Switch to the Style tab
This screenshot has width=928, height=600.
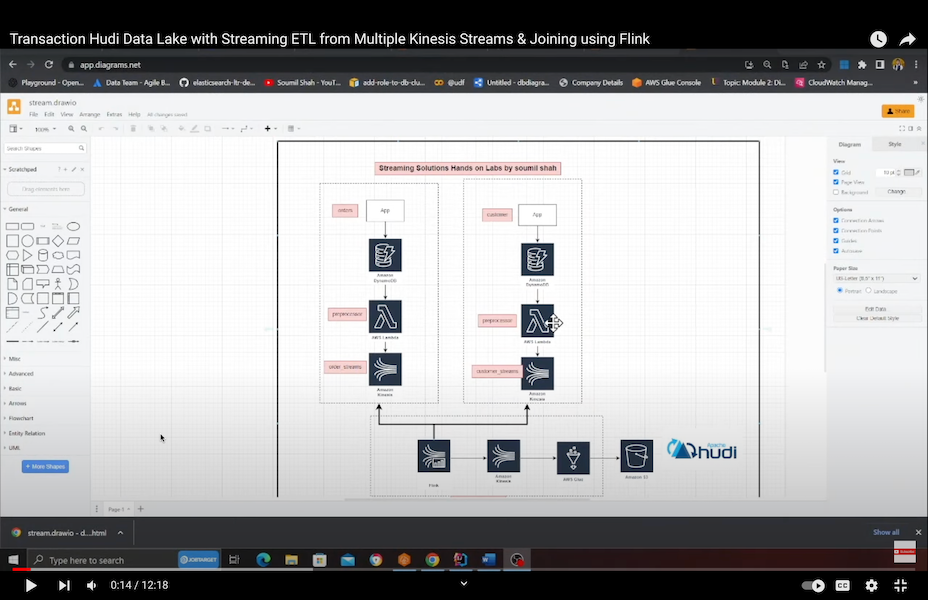coord(894,144)
